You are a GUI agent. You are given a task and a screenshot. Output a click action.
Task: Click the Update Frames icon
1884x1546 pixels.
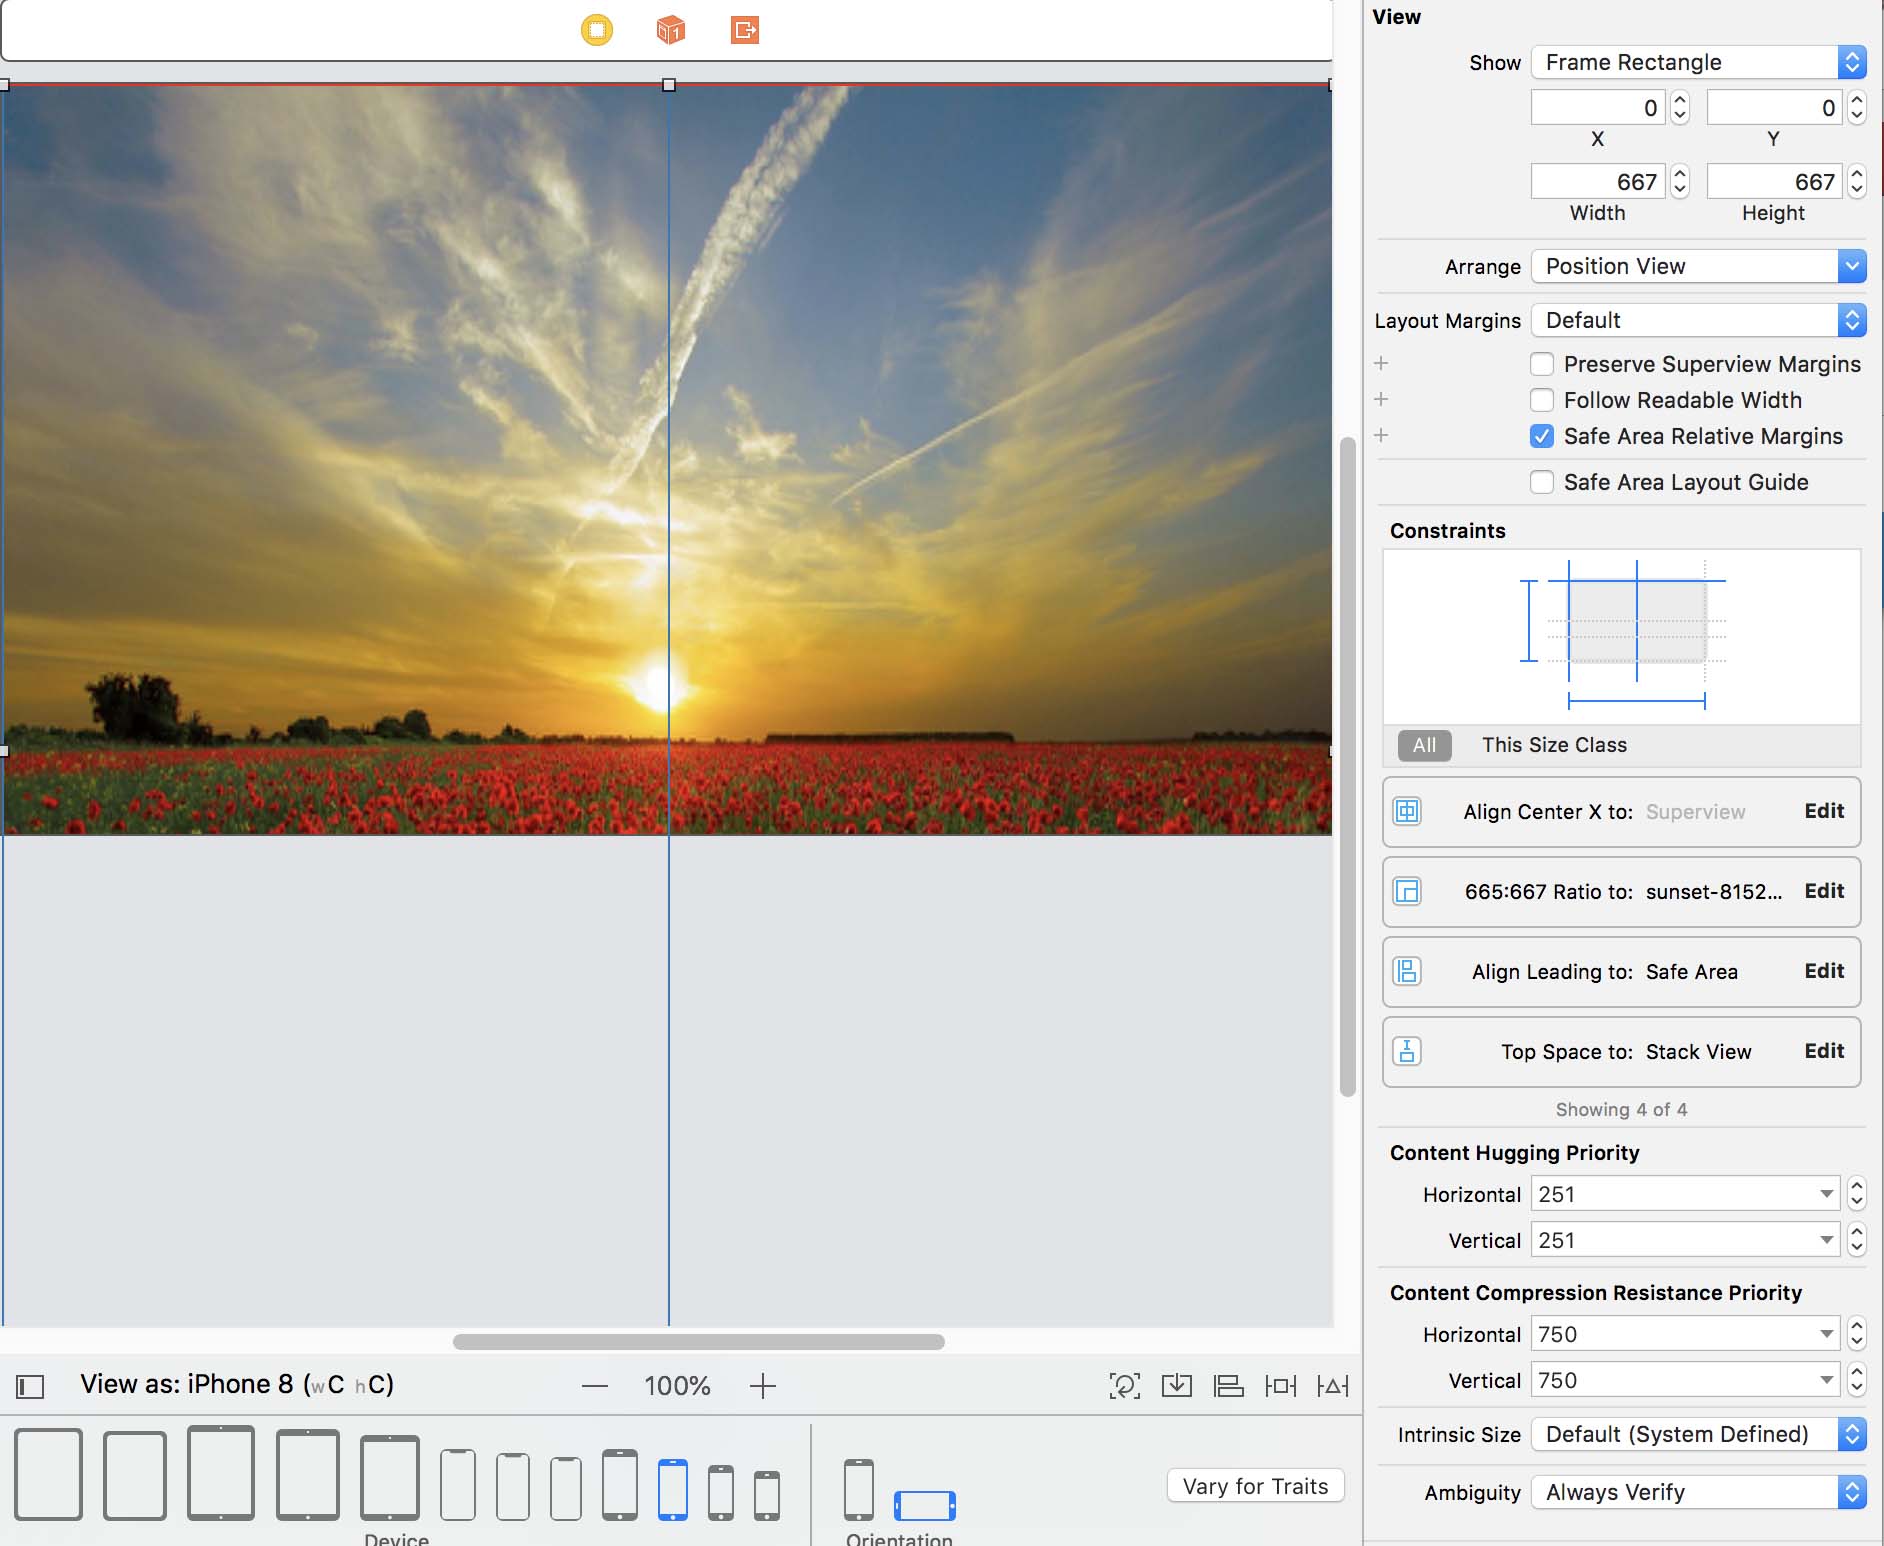click(1125, 1385)
